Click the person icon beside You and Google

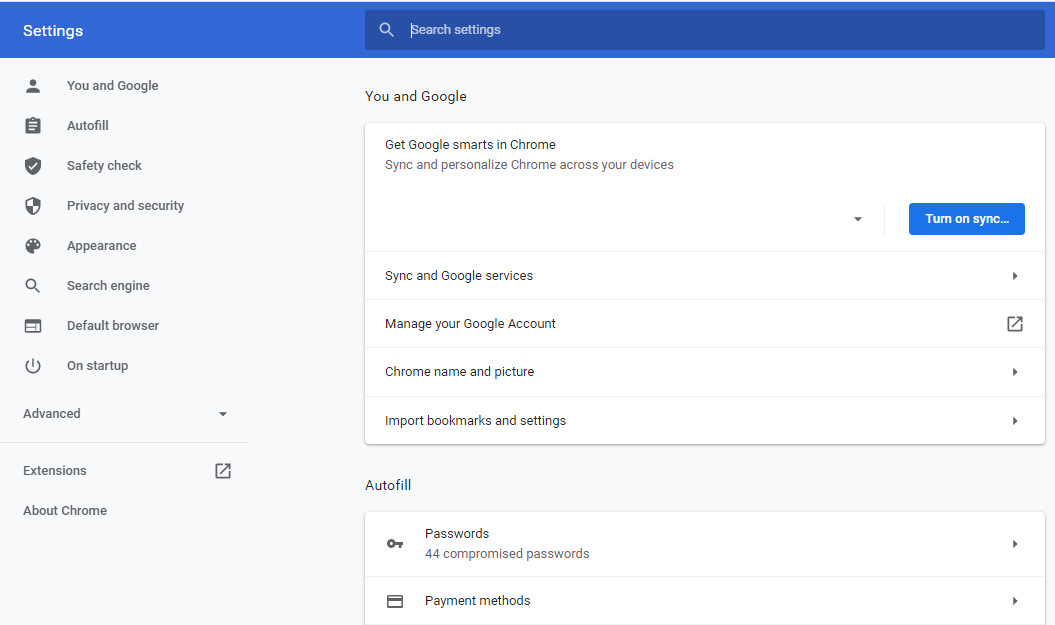(x=33, y=86)
